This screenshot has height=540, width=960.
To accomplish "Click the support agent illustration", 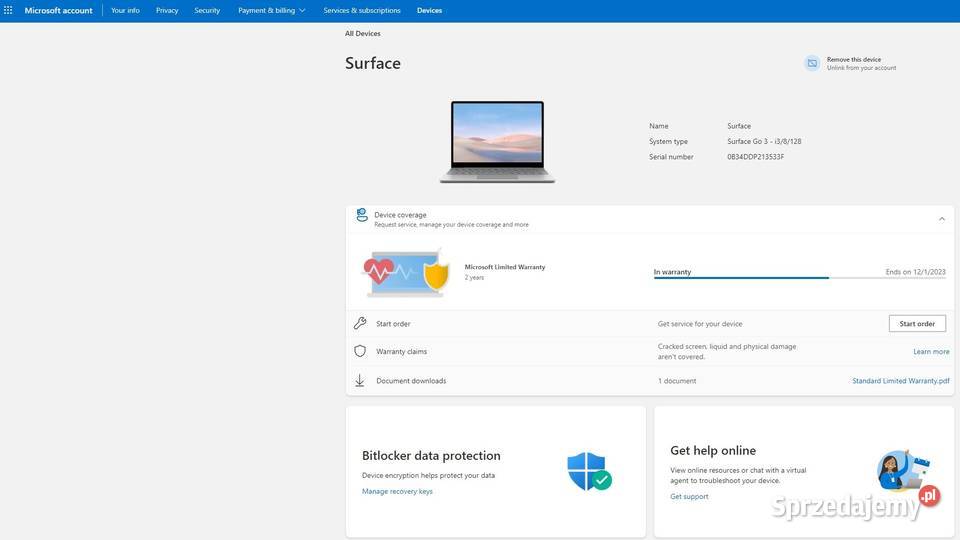I will click(903, 471).
